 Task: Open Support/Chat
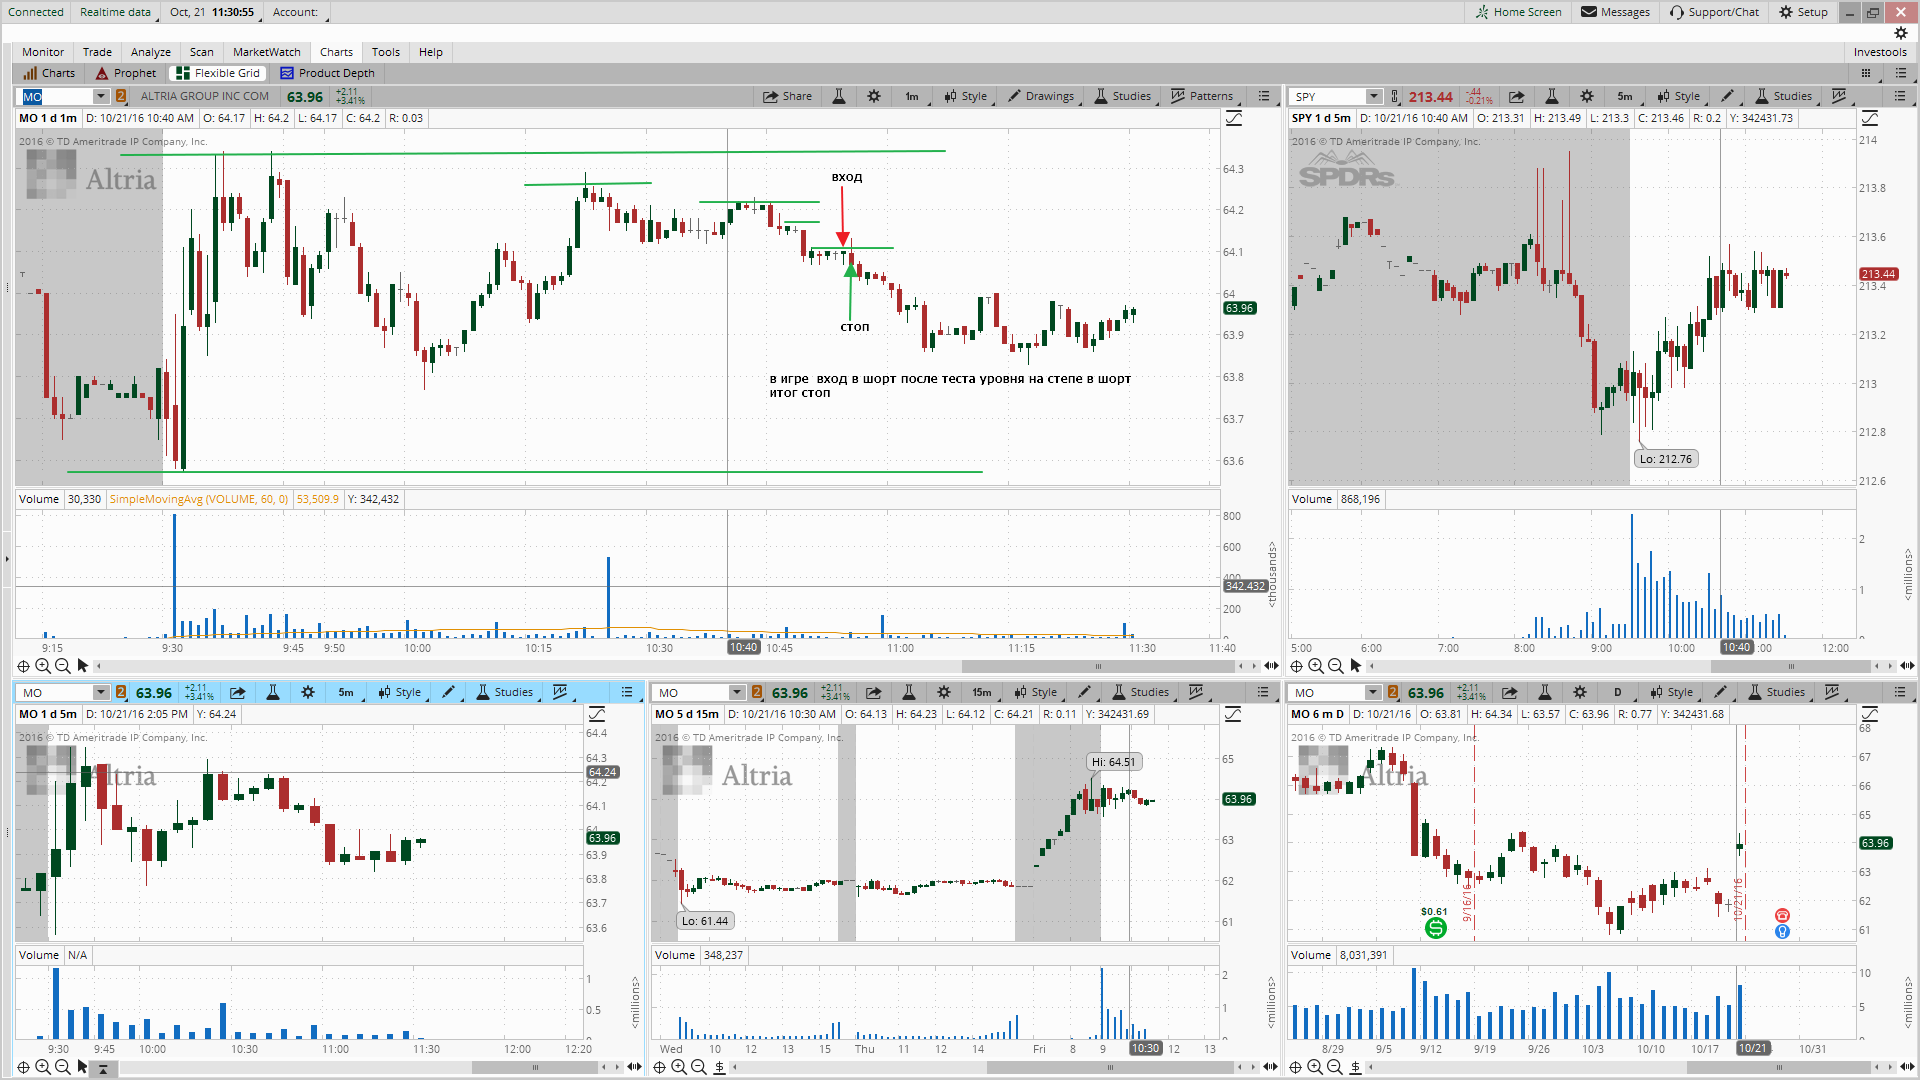1714,12
